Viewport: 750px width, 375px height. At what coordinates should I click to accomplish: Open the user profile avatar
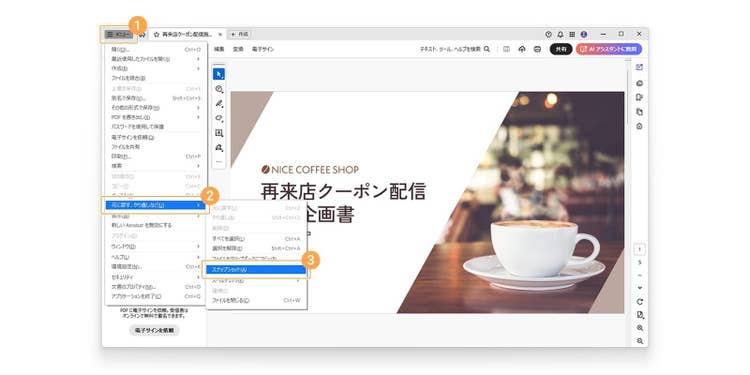(584, 34)
